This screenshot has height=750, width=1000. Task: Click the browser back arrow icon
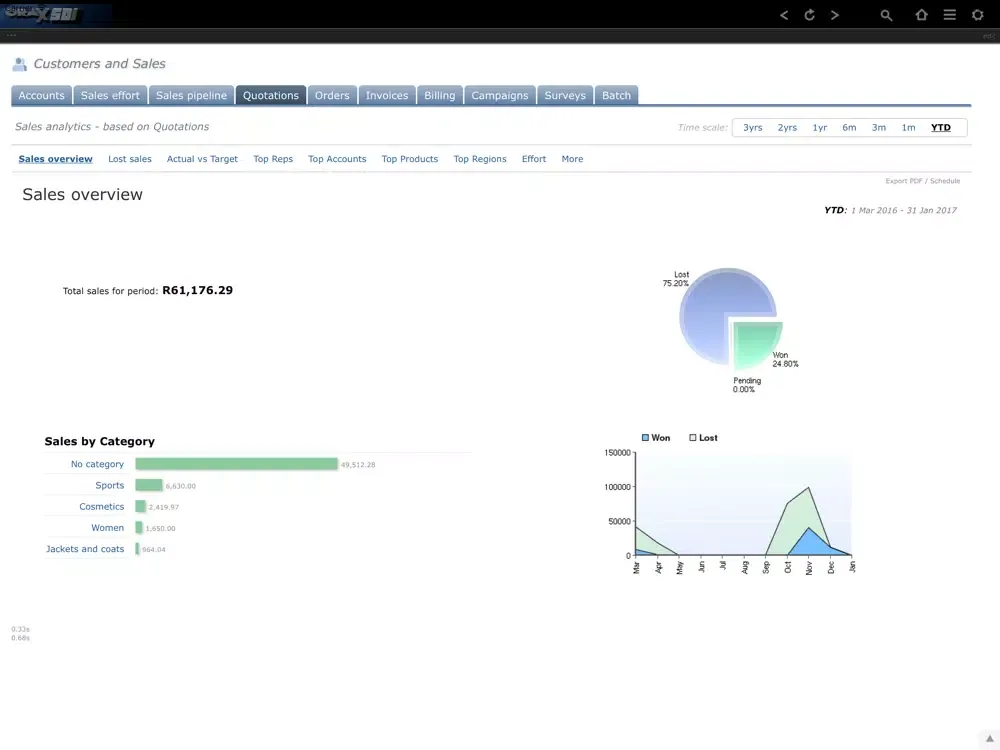pyautogui.click(x=784, y=15)
